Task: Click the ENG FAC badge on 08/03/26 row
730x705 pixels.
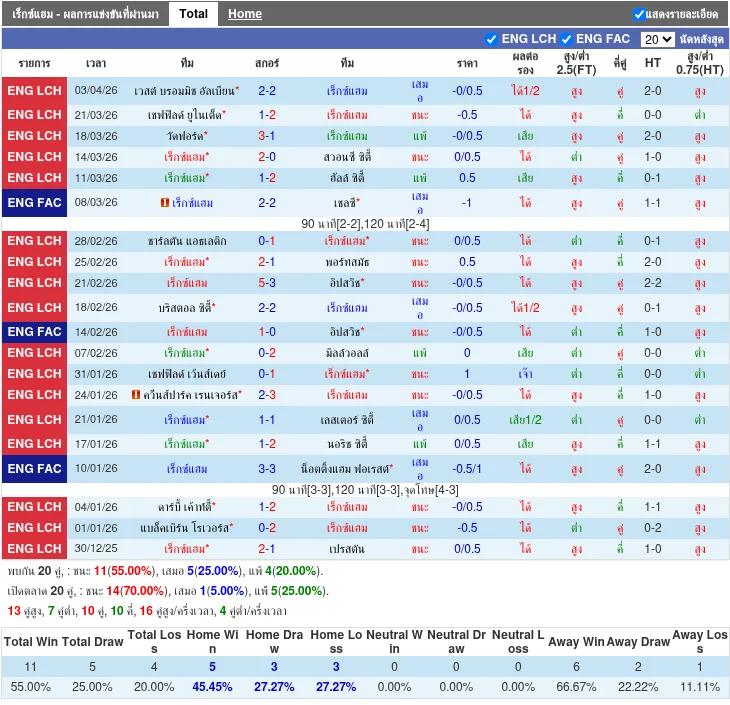Action: pos(35,203)
